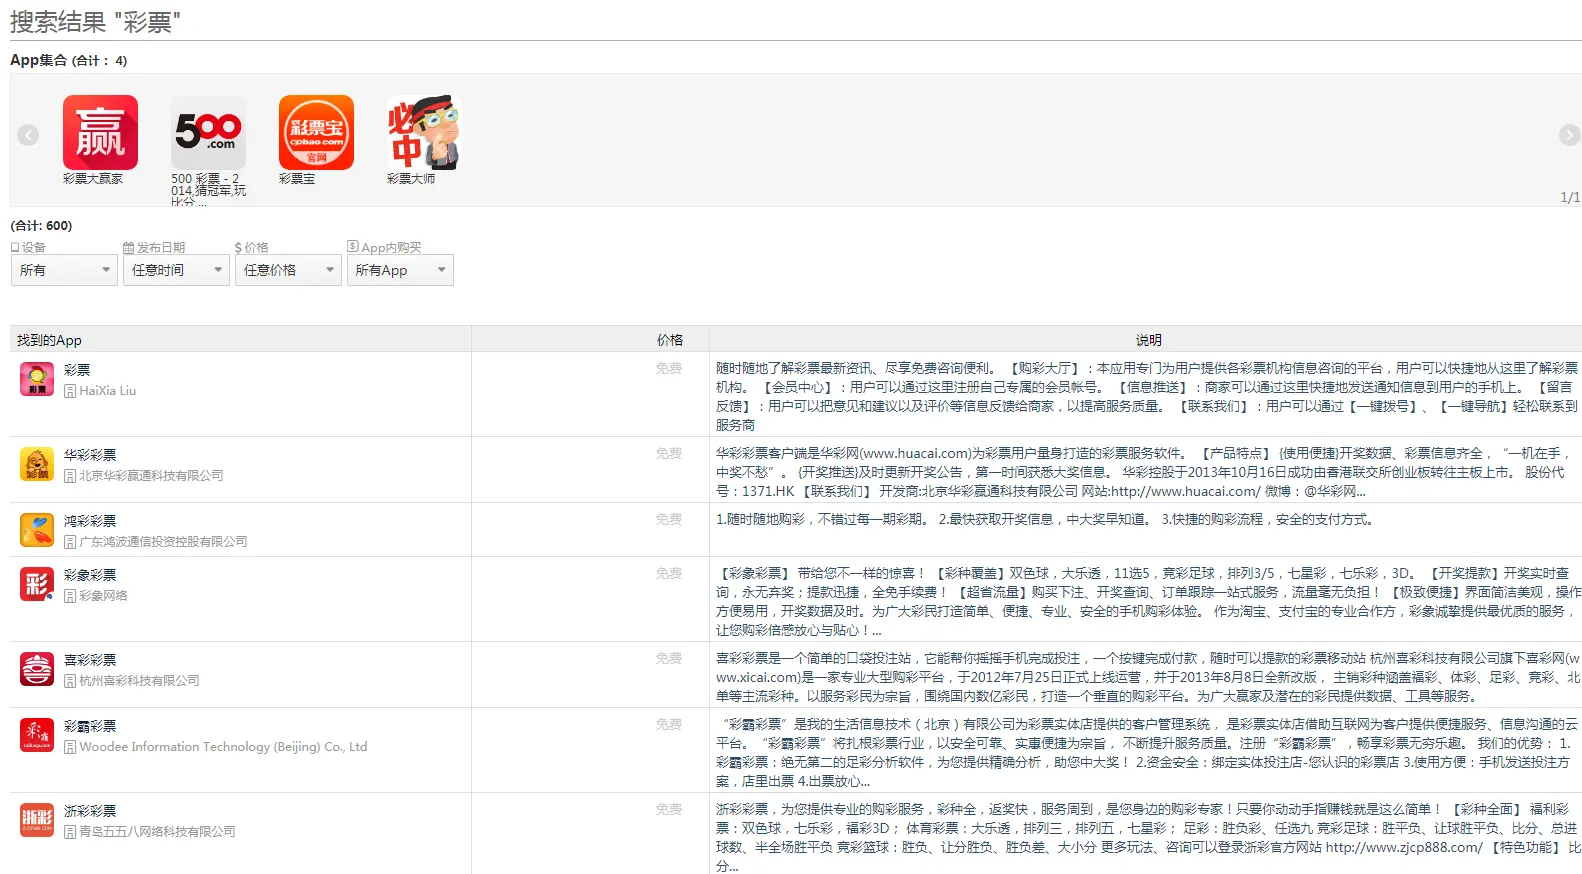Open the 所有App in-app purchase dropdown

tap(400, 270)
